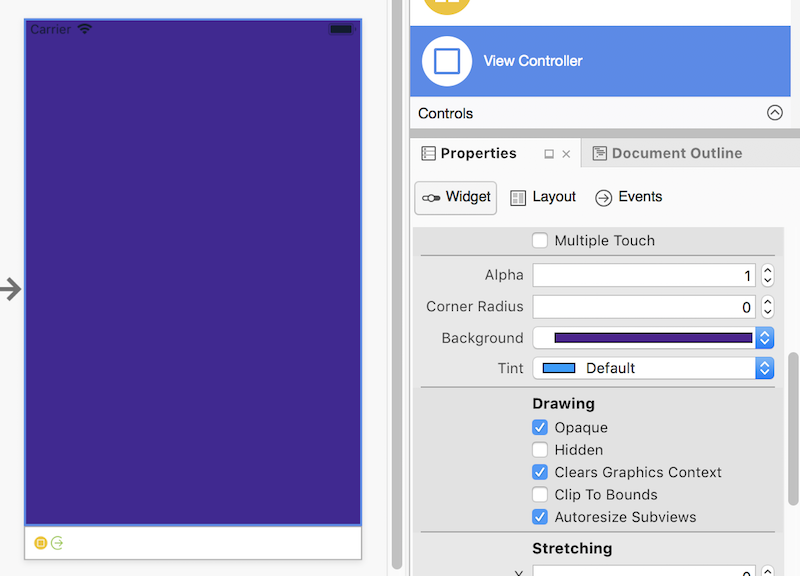Click the green Exit dock icon

[x=57, y=543]
